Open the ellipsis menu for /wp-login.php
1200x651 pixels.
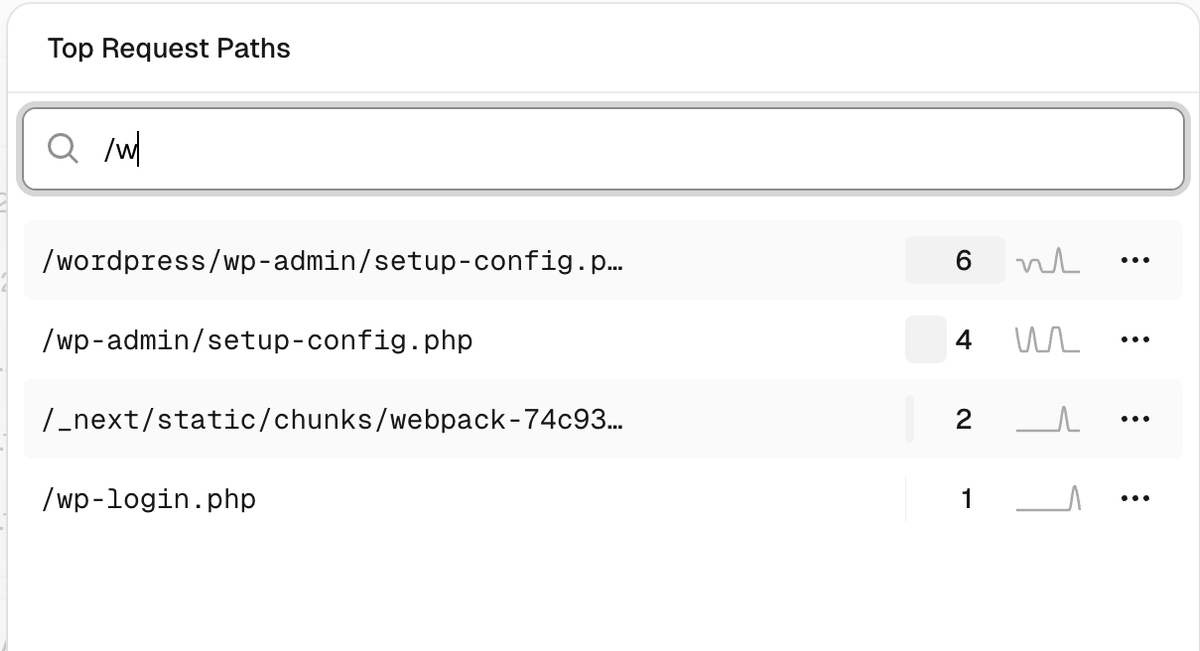point(1135,498)
